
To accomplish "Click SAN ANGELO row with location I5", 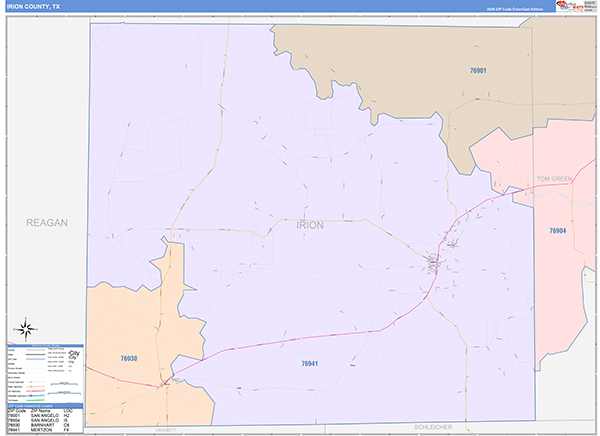I will click(x=38, y=420).
